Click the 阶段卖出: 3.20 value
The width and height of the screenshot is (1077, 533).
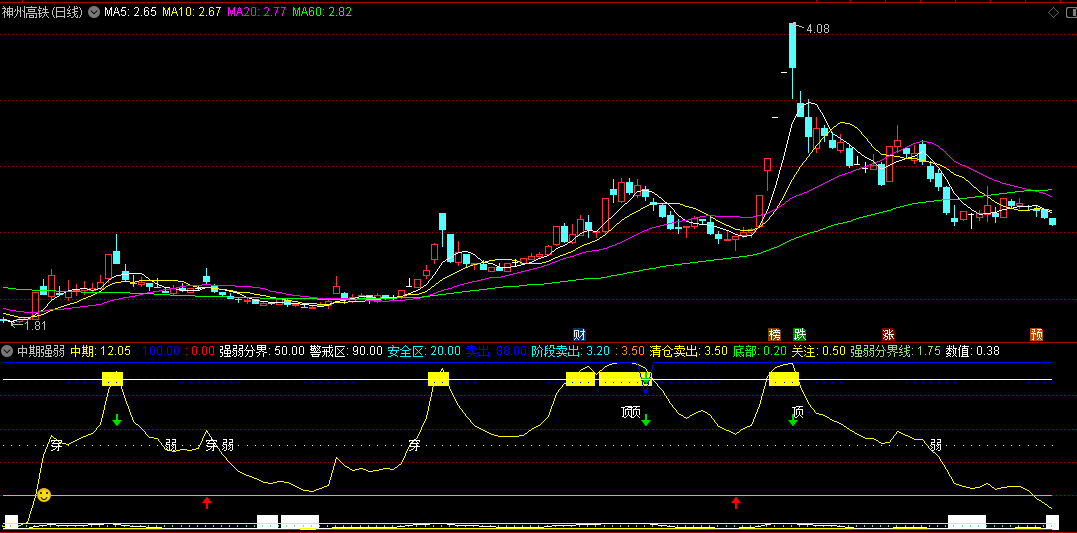571,351
